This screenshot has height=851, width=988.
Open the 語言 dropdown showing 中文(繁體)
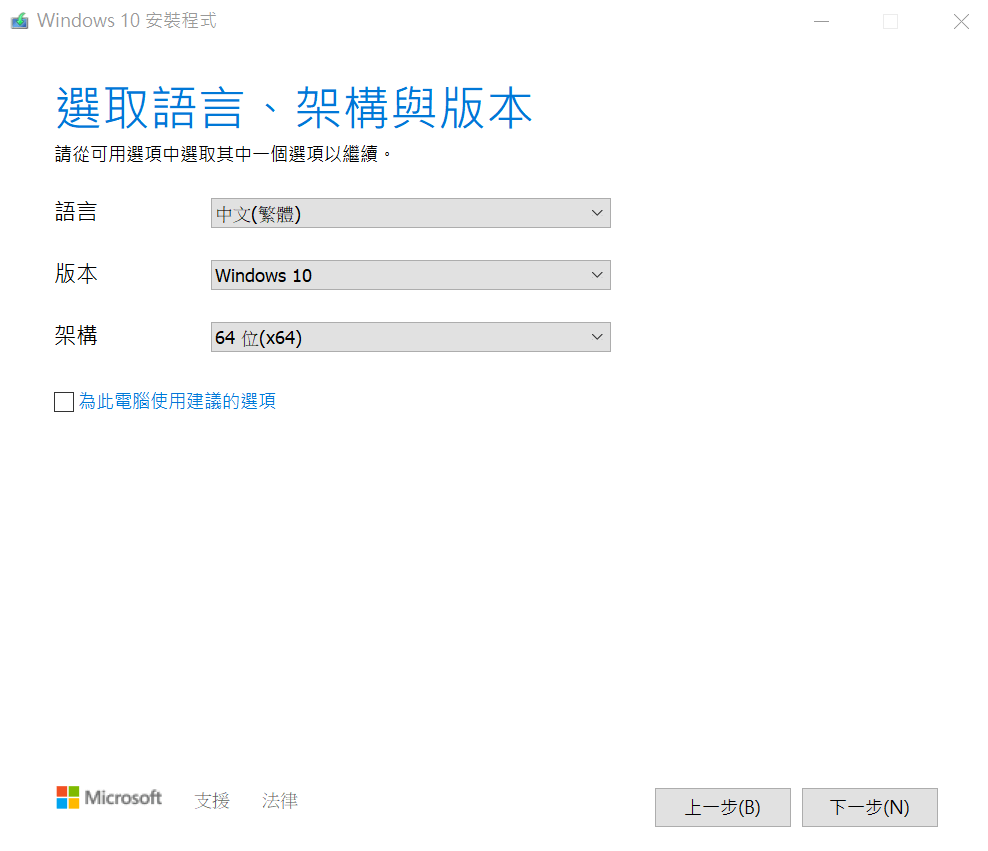coord(410,213)
